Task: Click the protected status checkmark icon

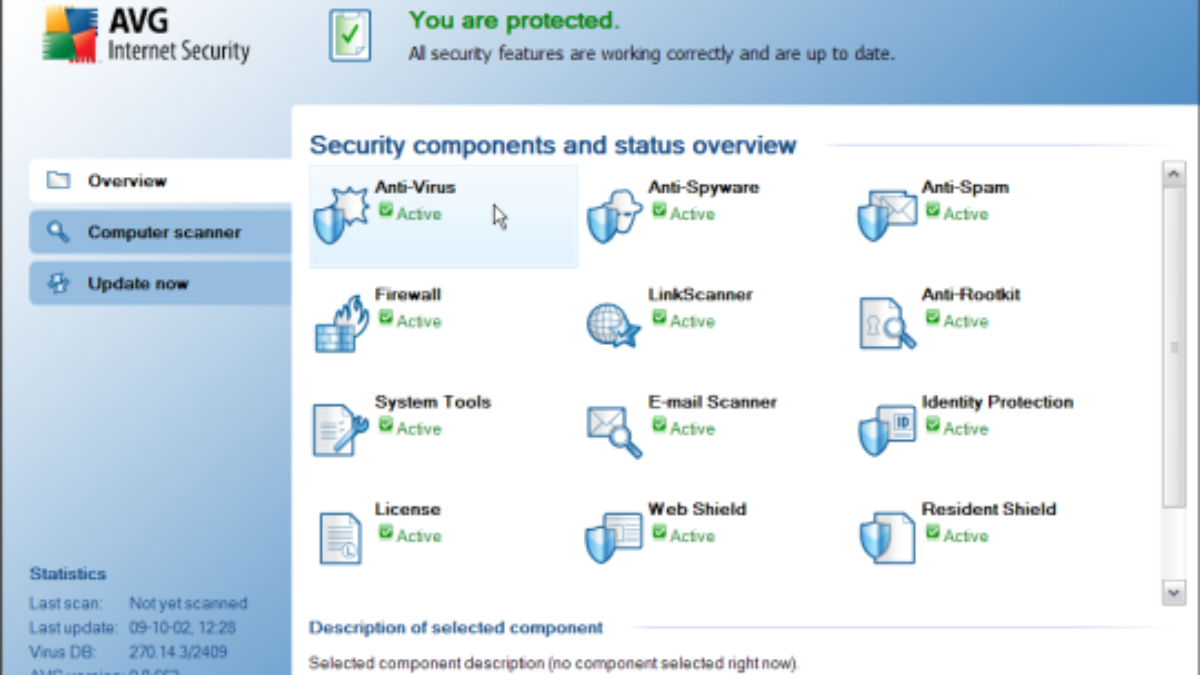Action: click(x=350, y=37)
